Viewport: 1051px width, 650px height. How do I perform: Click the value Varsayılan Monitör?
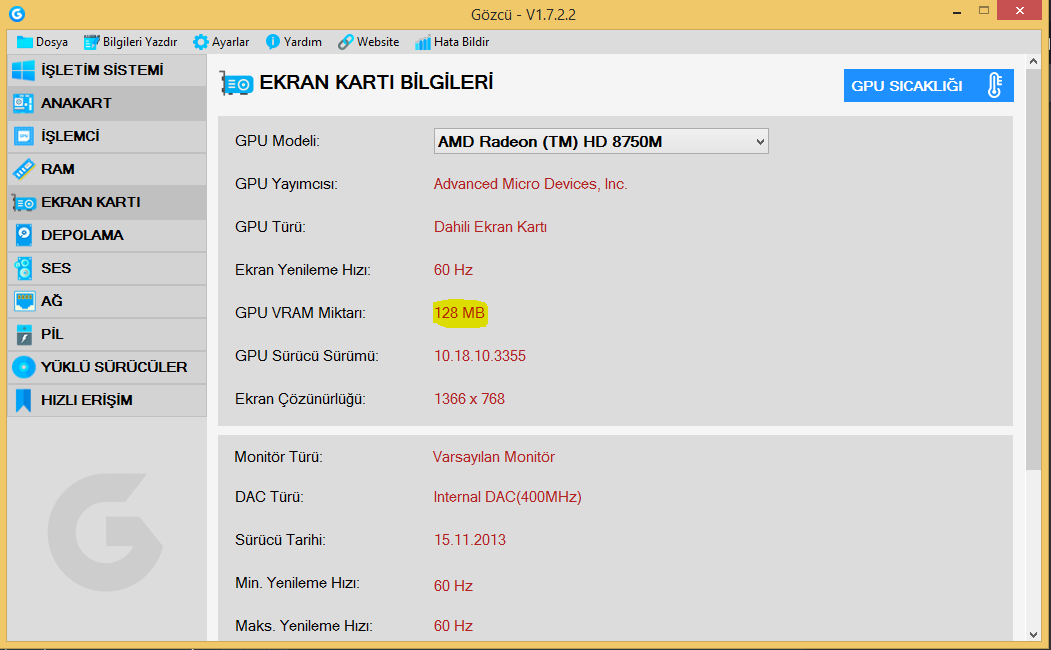click(493, 456)
